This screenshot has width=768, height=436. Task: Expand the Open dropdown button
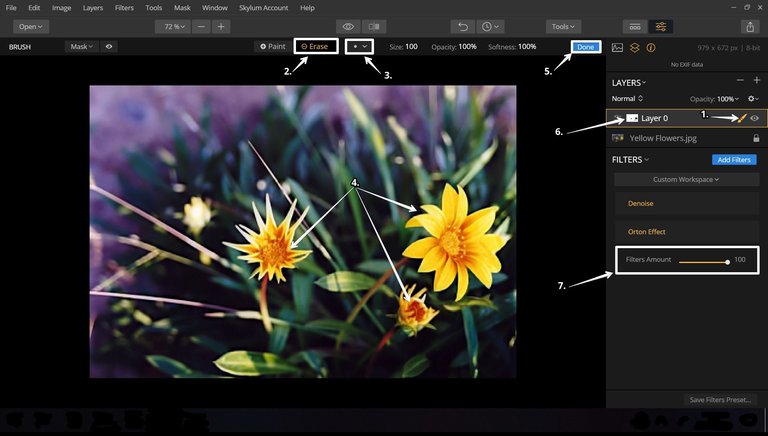pos(31,26)
